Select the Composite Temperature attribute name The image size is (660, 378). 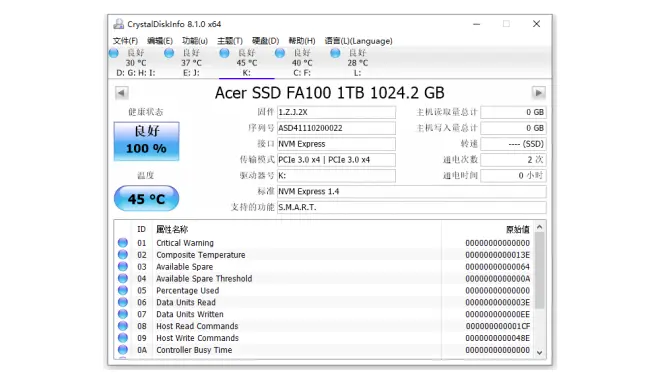click(201, 255)
